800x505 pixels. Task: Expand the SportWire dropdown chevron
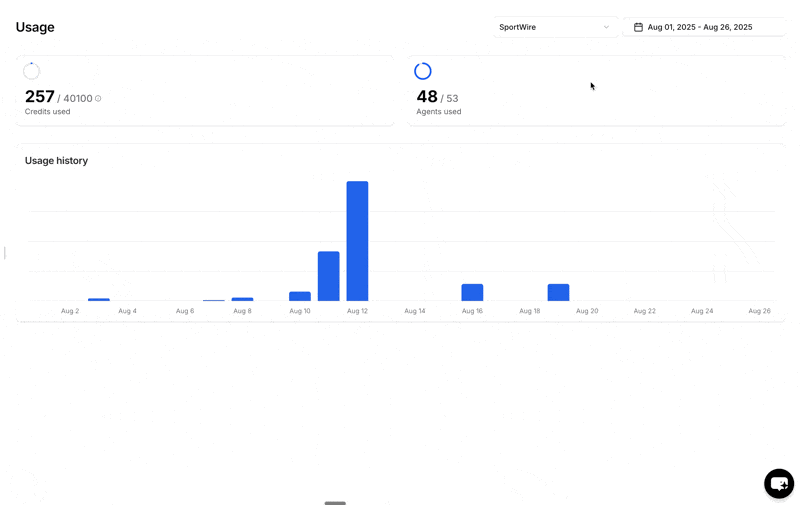coord(606,27)
